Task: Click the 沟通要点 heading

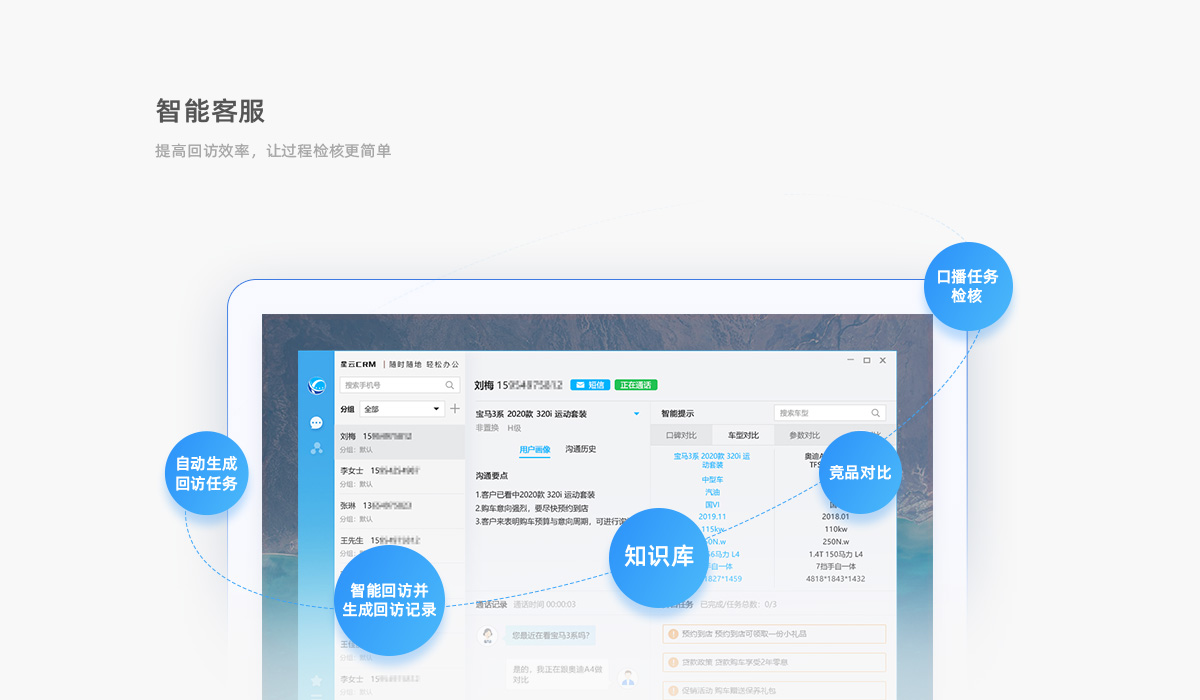Action: [491, 475]
